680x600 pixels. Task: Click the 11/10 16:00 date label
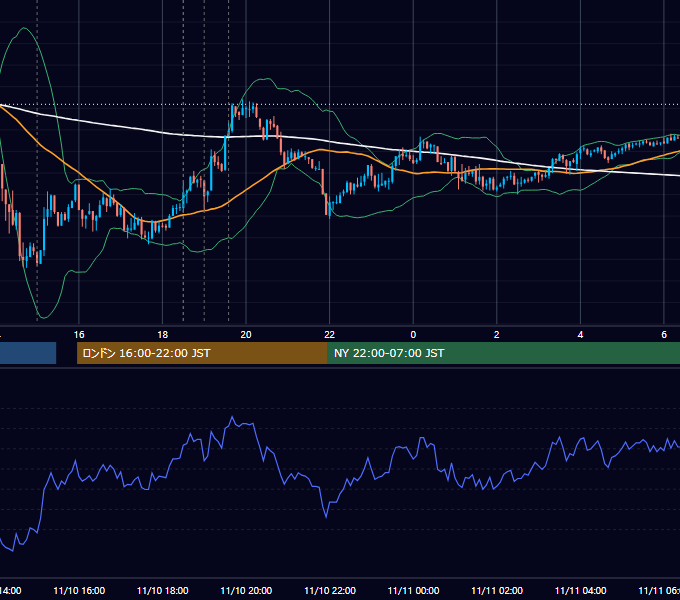[79, 590]
